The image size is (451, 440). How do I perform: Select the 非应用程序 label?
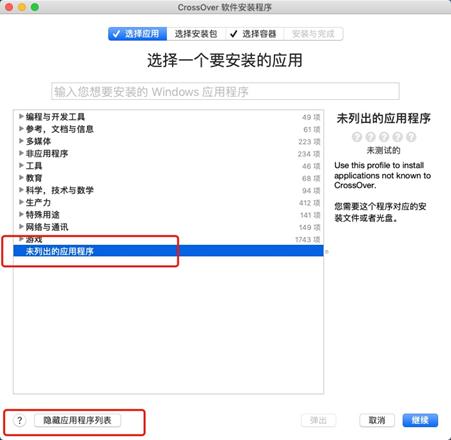pos(47,153)
